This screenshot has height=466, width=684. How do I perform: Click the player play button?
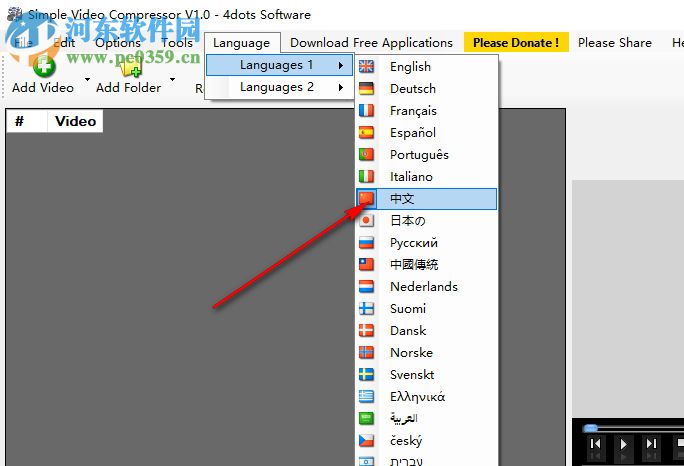click(623, 444)
